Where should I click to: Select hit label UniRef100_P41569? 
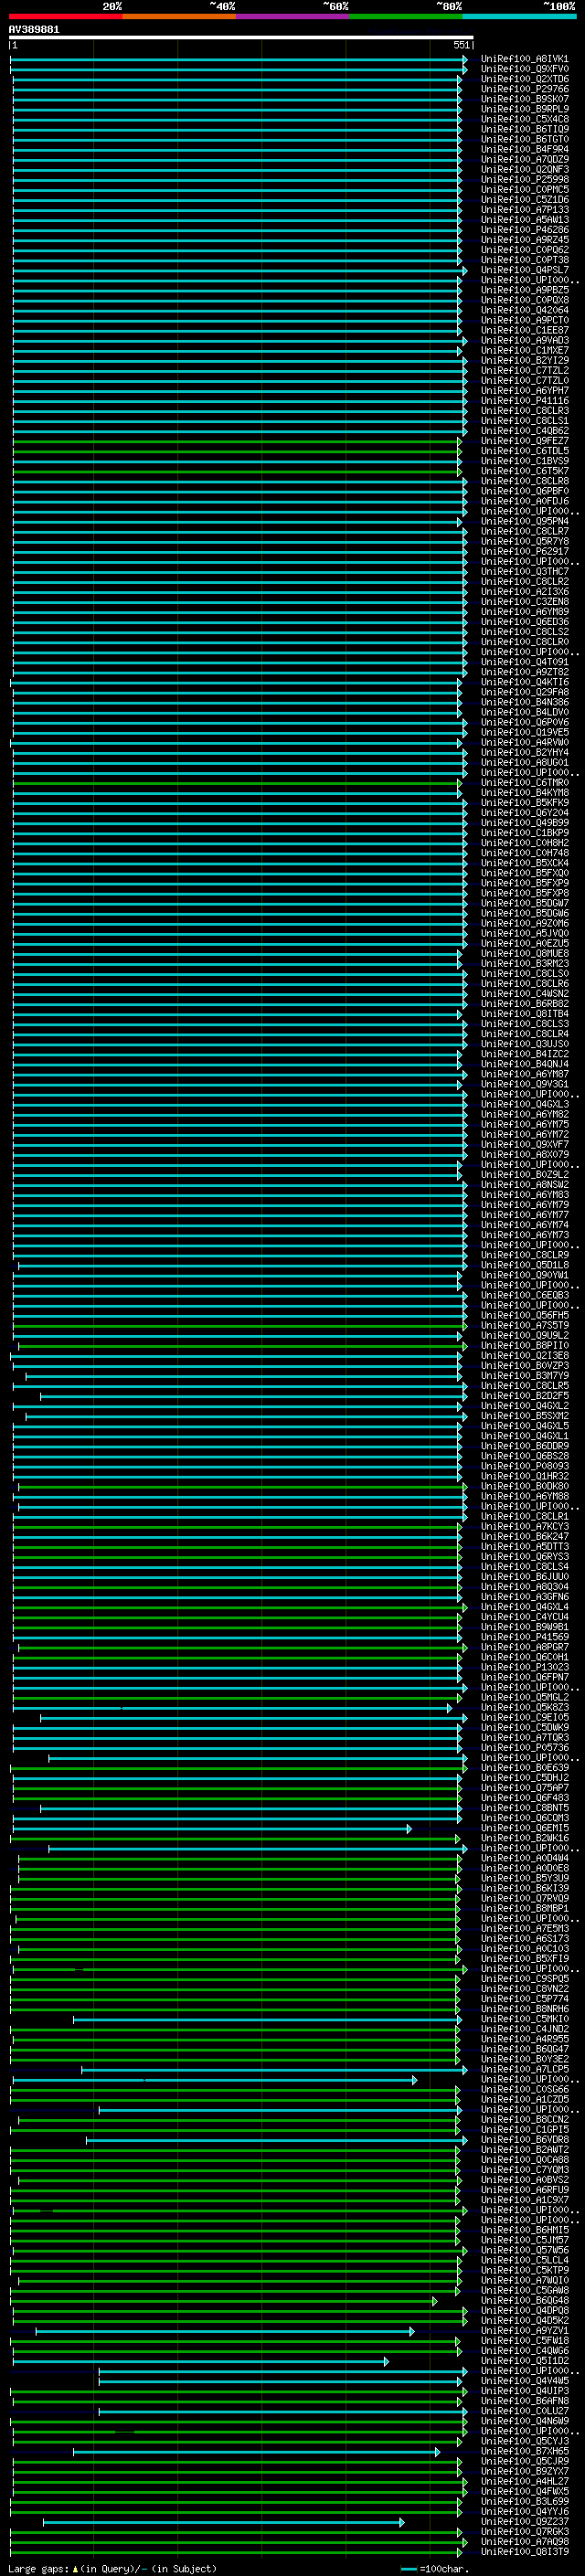524,1637
